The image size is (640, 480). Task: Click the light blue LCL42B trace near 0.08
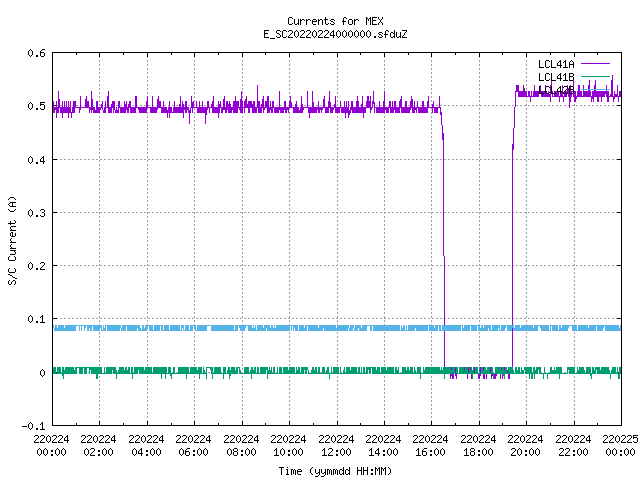(x=337, y=328)
